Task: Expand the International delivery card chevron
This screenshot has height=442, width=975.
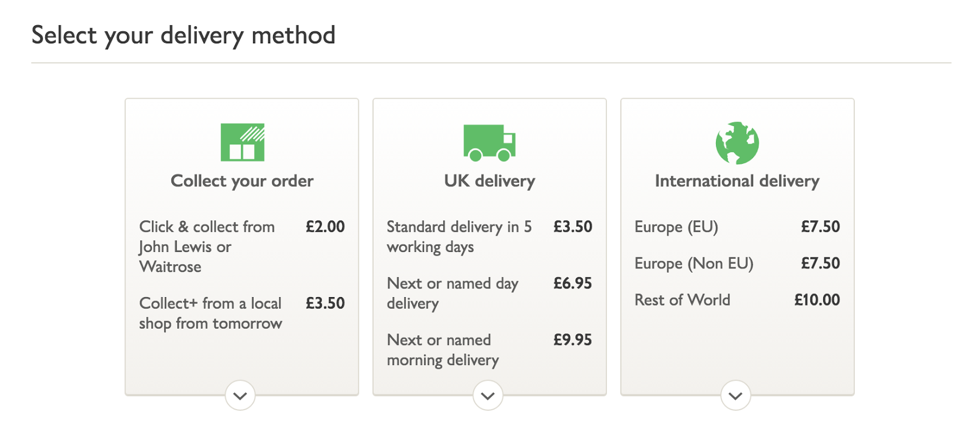Action: (x=736, y=395)
